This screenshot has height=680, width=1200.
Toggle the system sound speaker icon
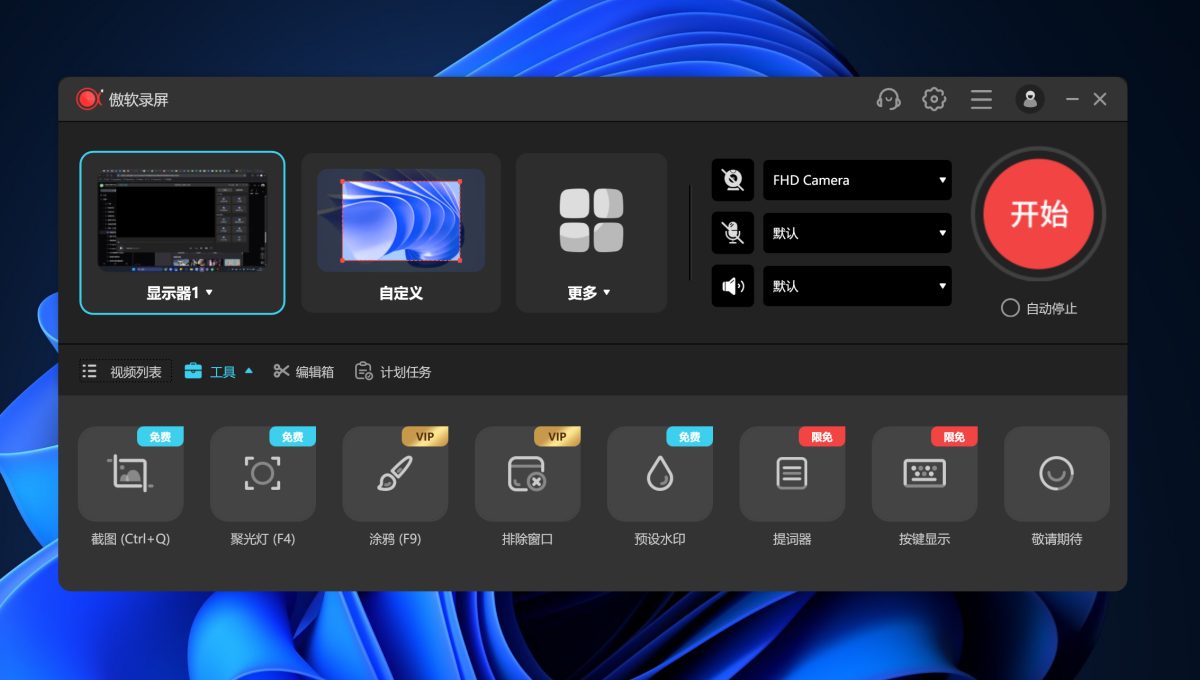733,286
